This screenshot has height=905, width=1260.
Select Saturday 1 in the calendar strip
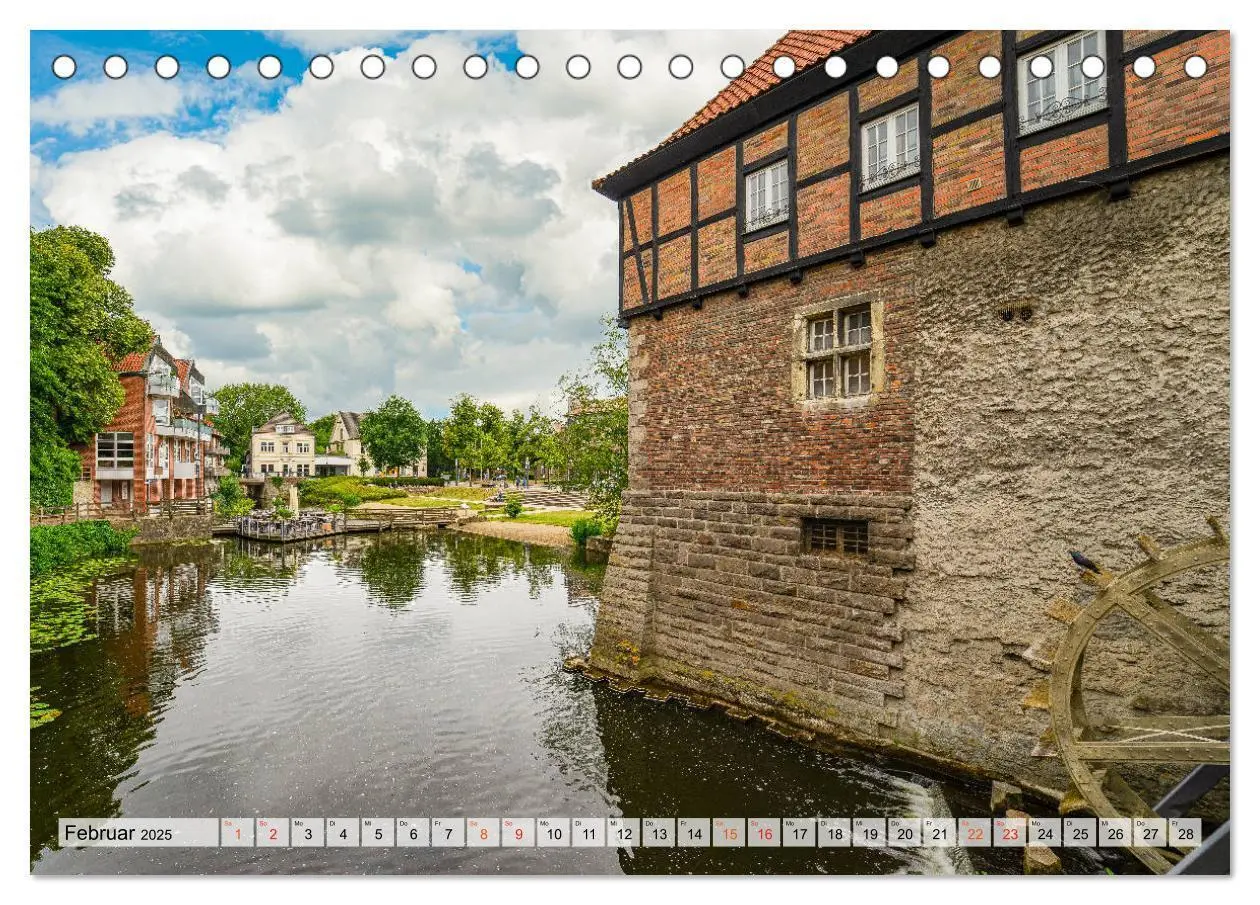click(237, 832)
